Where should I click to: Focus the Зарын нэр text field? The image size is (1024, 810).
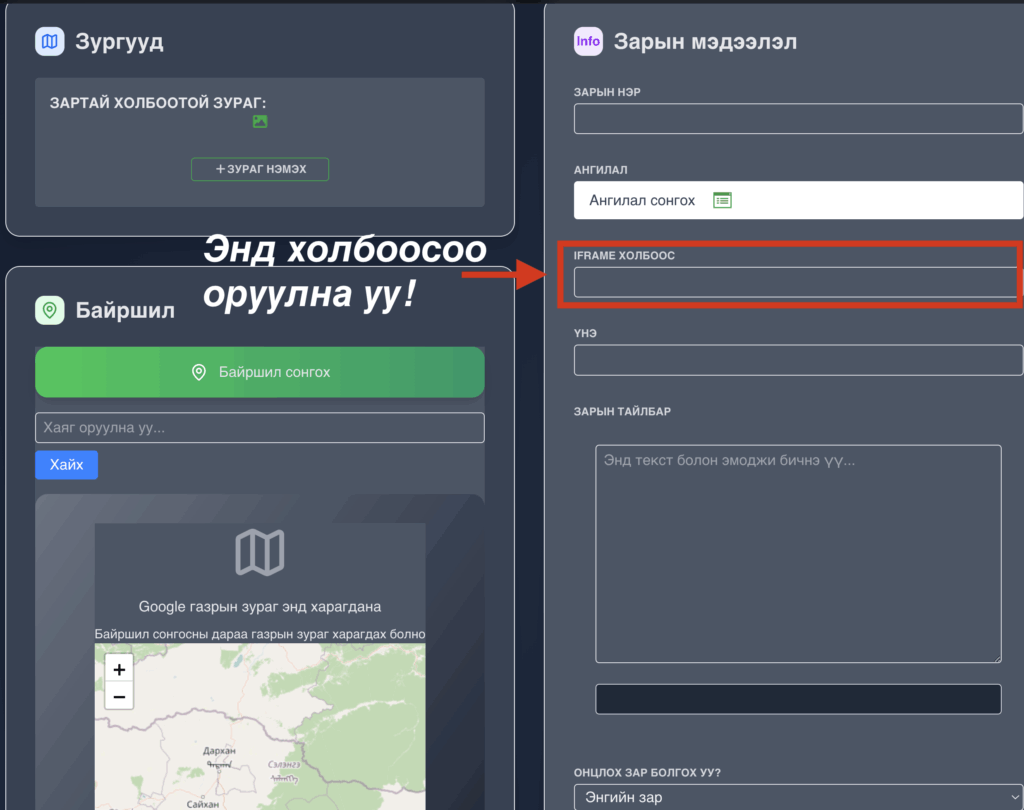tap(797, 118)
